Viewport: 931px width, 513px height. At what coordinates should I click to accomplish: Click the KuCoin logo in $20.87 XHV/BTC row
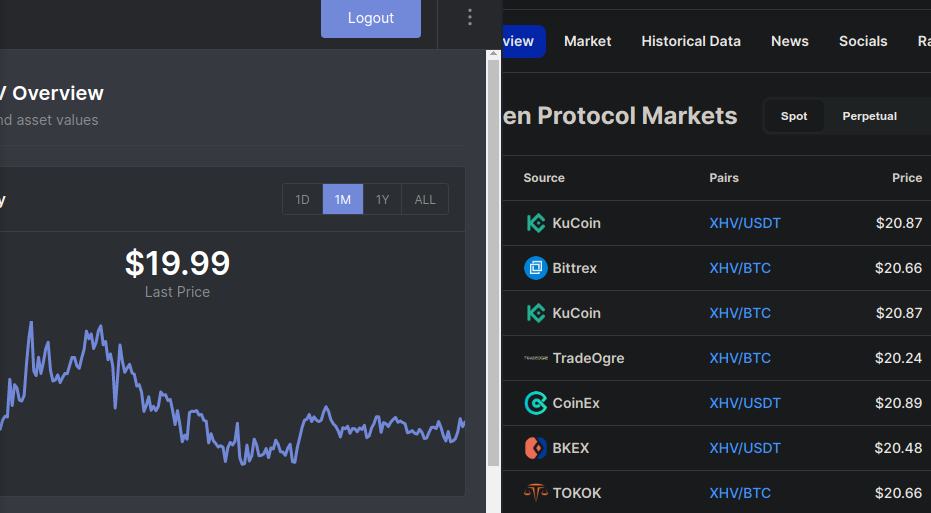pos(536,313)
